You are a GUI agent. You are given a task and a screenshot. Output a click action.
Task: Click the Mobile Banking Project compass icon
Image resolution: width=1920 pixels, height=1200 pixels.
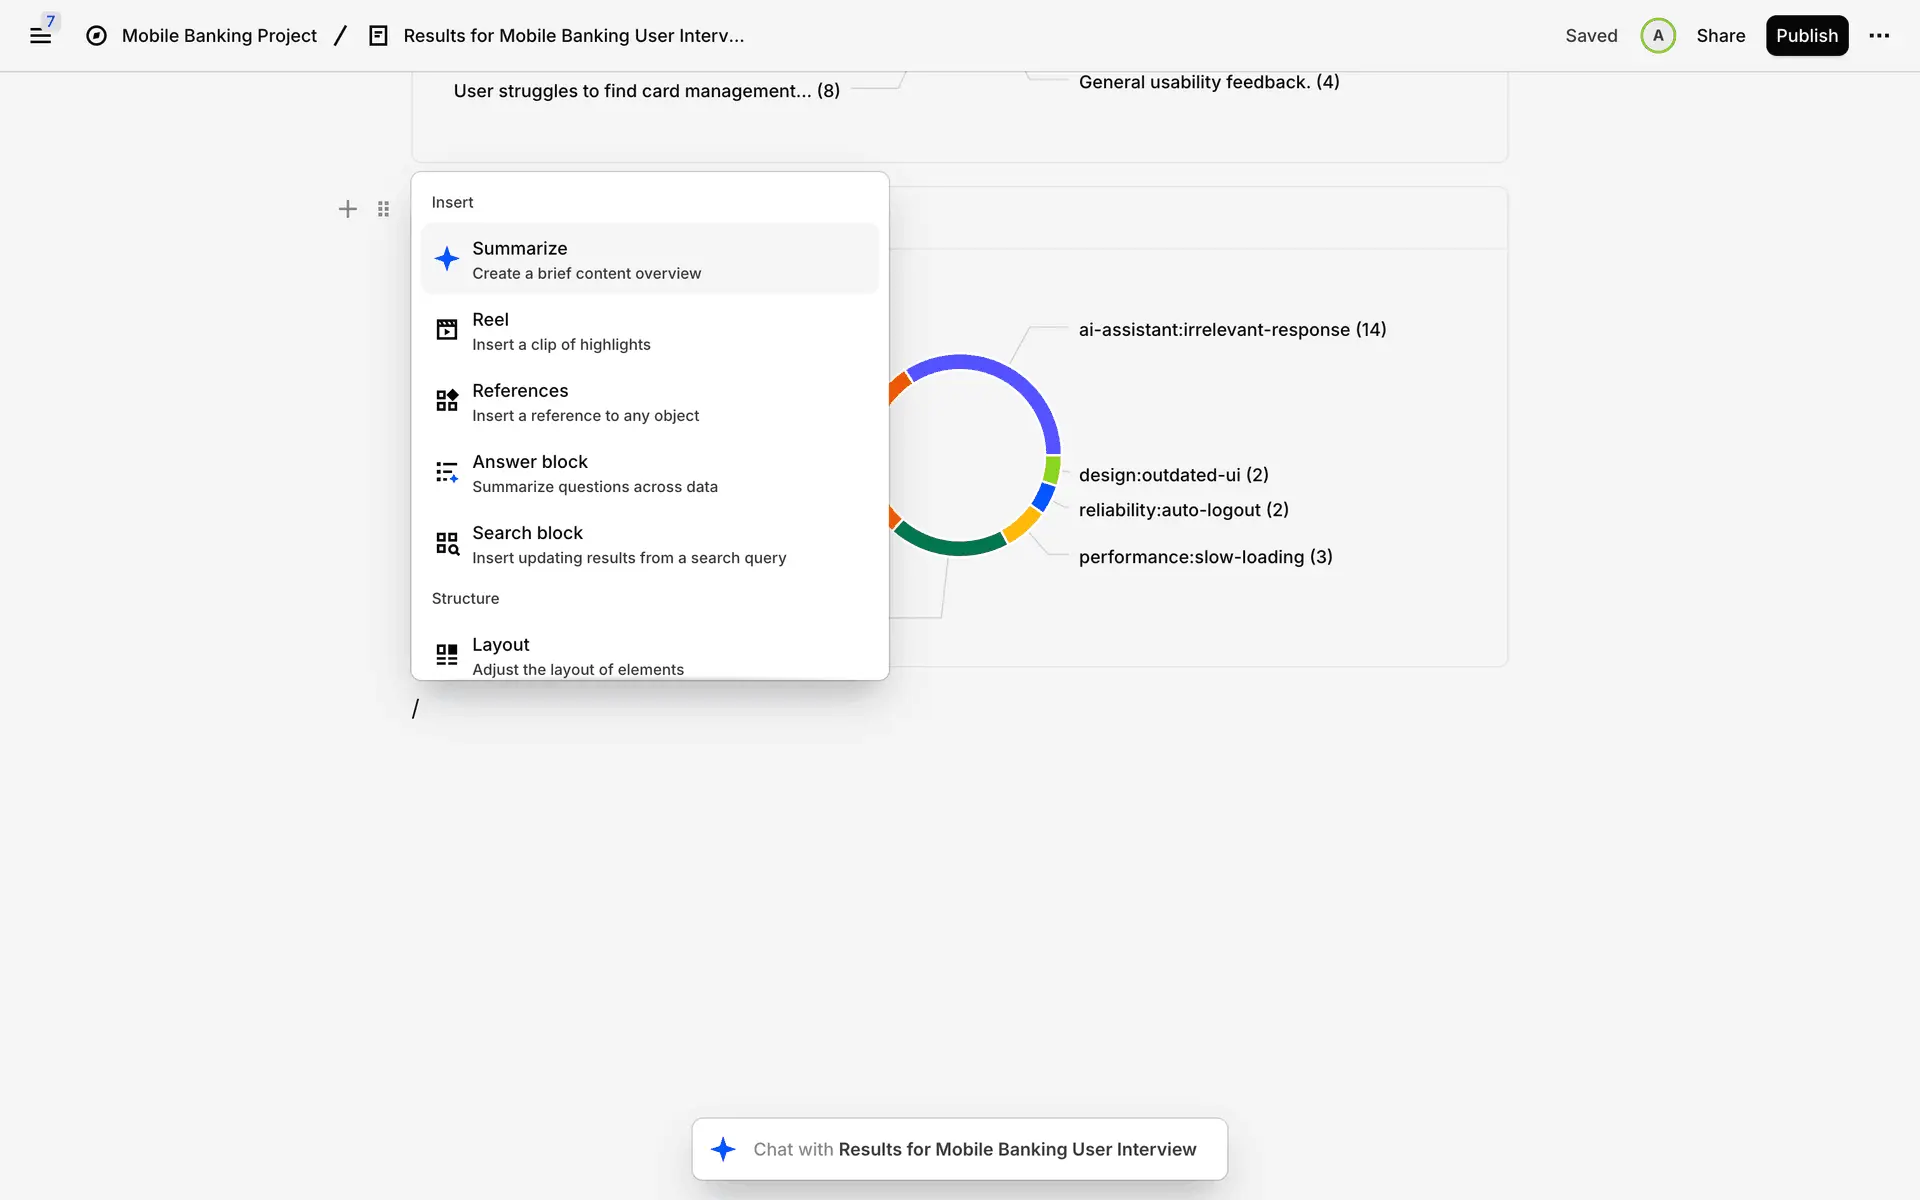point(96,36)
